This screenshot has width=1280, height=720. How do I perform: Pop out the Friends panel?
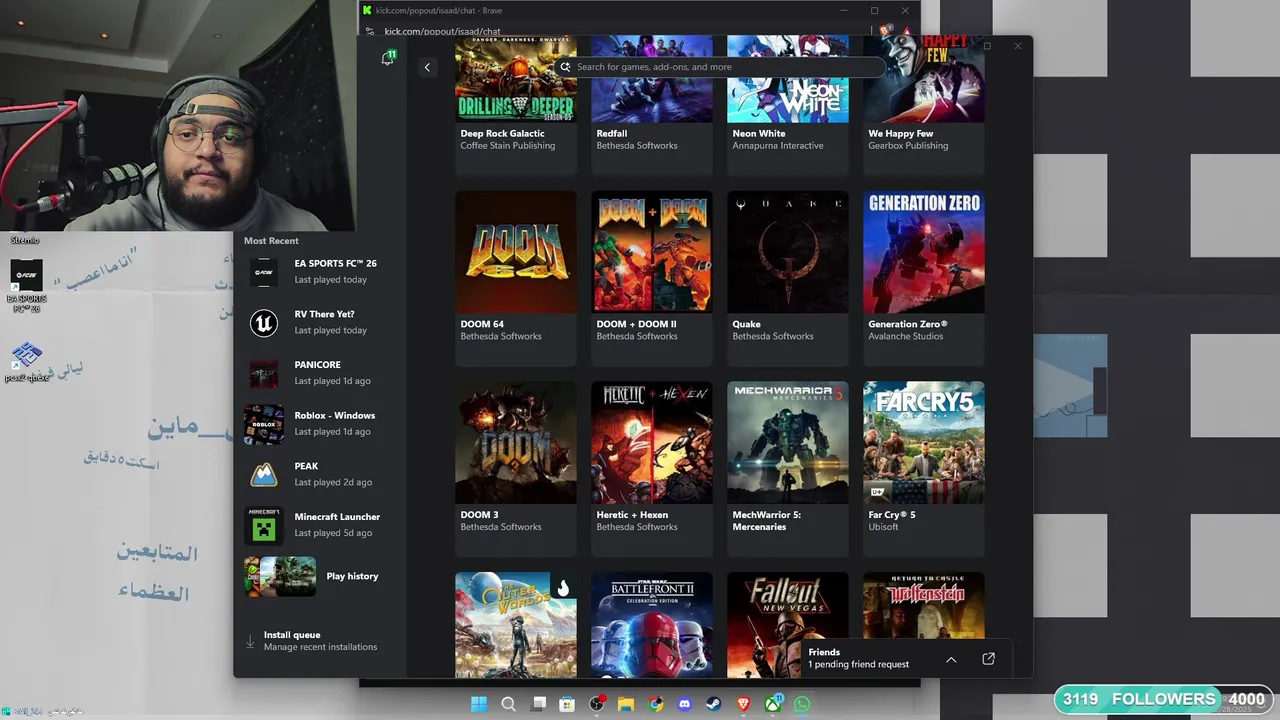(988, 659)
